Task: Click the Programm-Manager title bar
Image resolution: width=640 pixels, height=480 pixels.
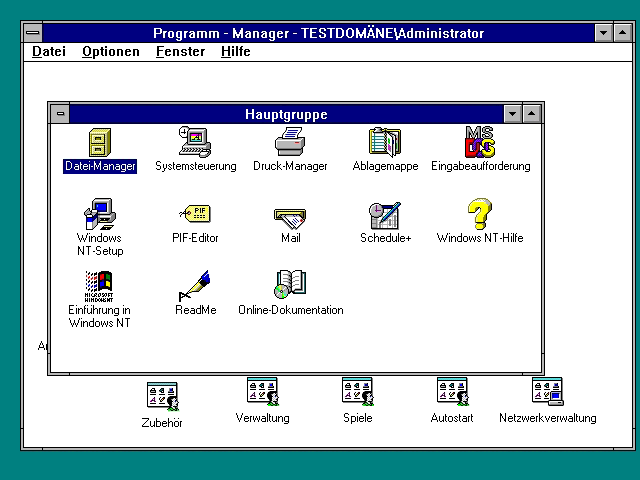Action: 318,33
